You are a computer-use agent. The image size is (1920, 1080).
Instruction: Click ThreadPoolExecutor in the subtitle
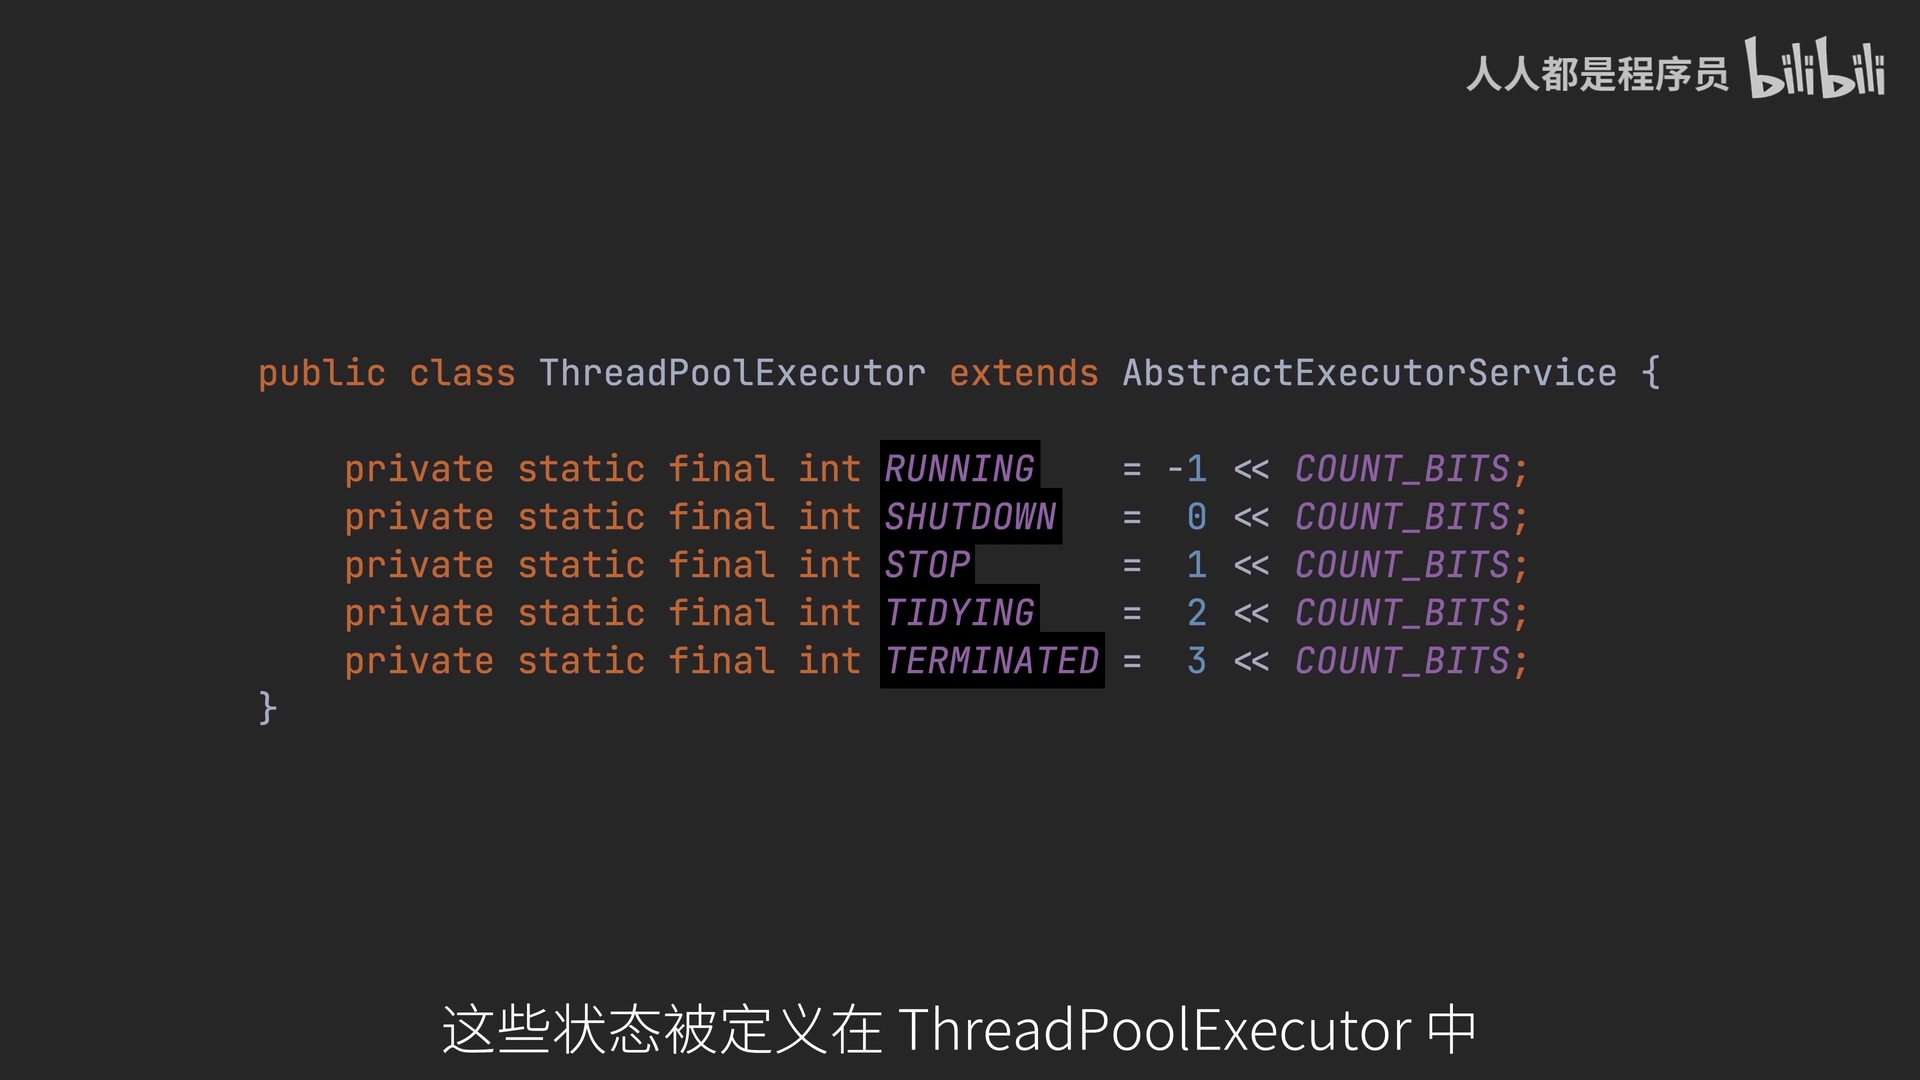pos(1155,1030)
